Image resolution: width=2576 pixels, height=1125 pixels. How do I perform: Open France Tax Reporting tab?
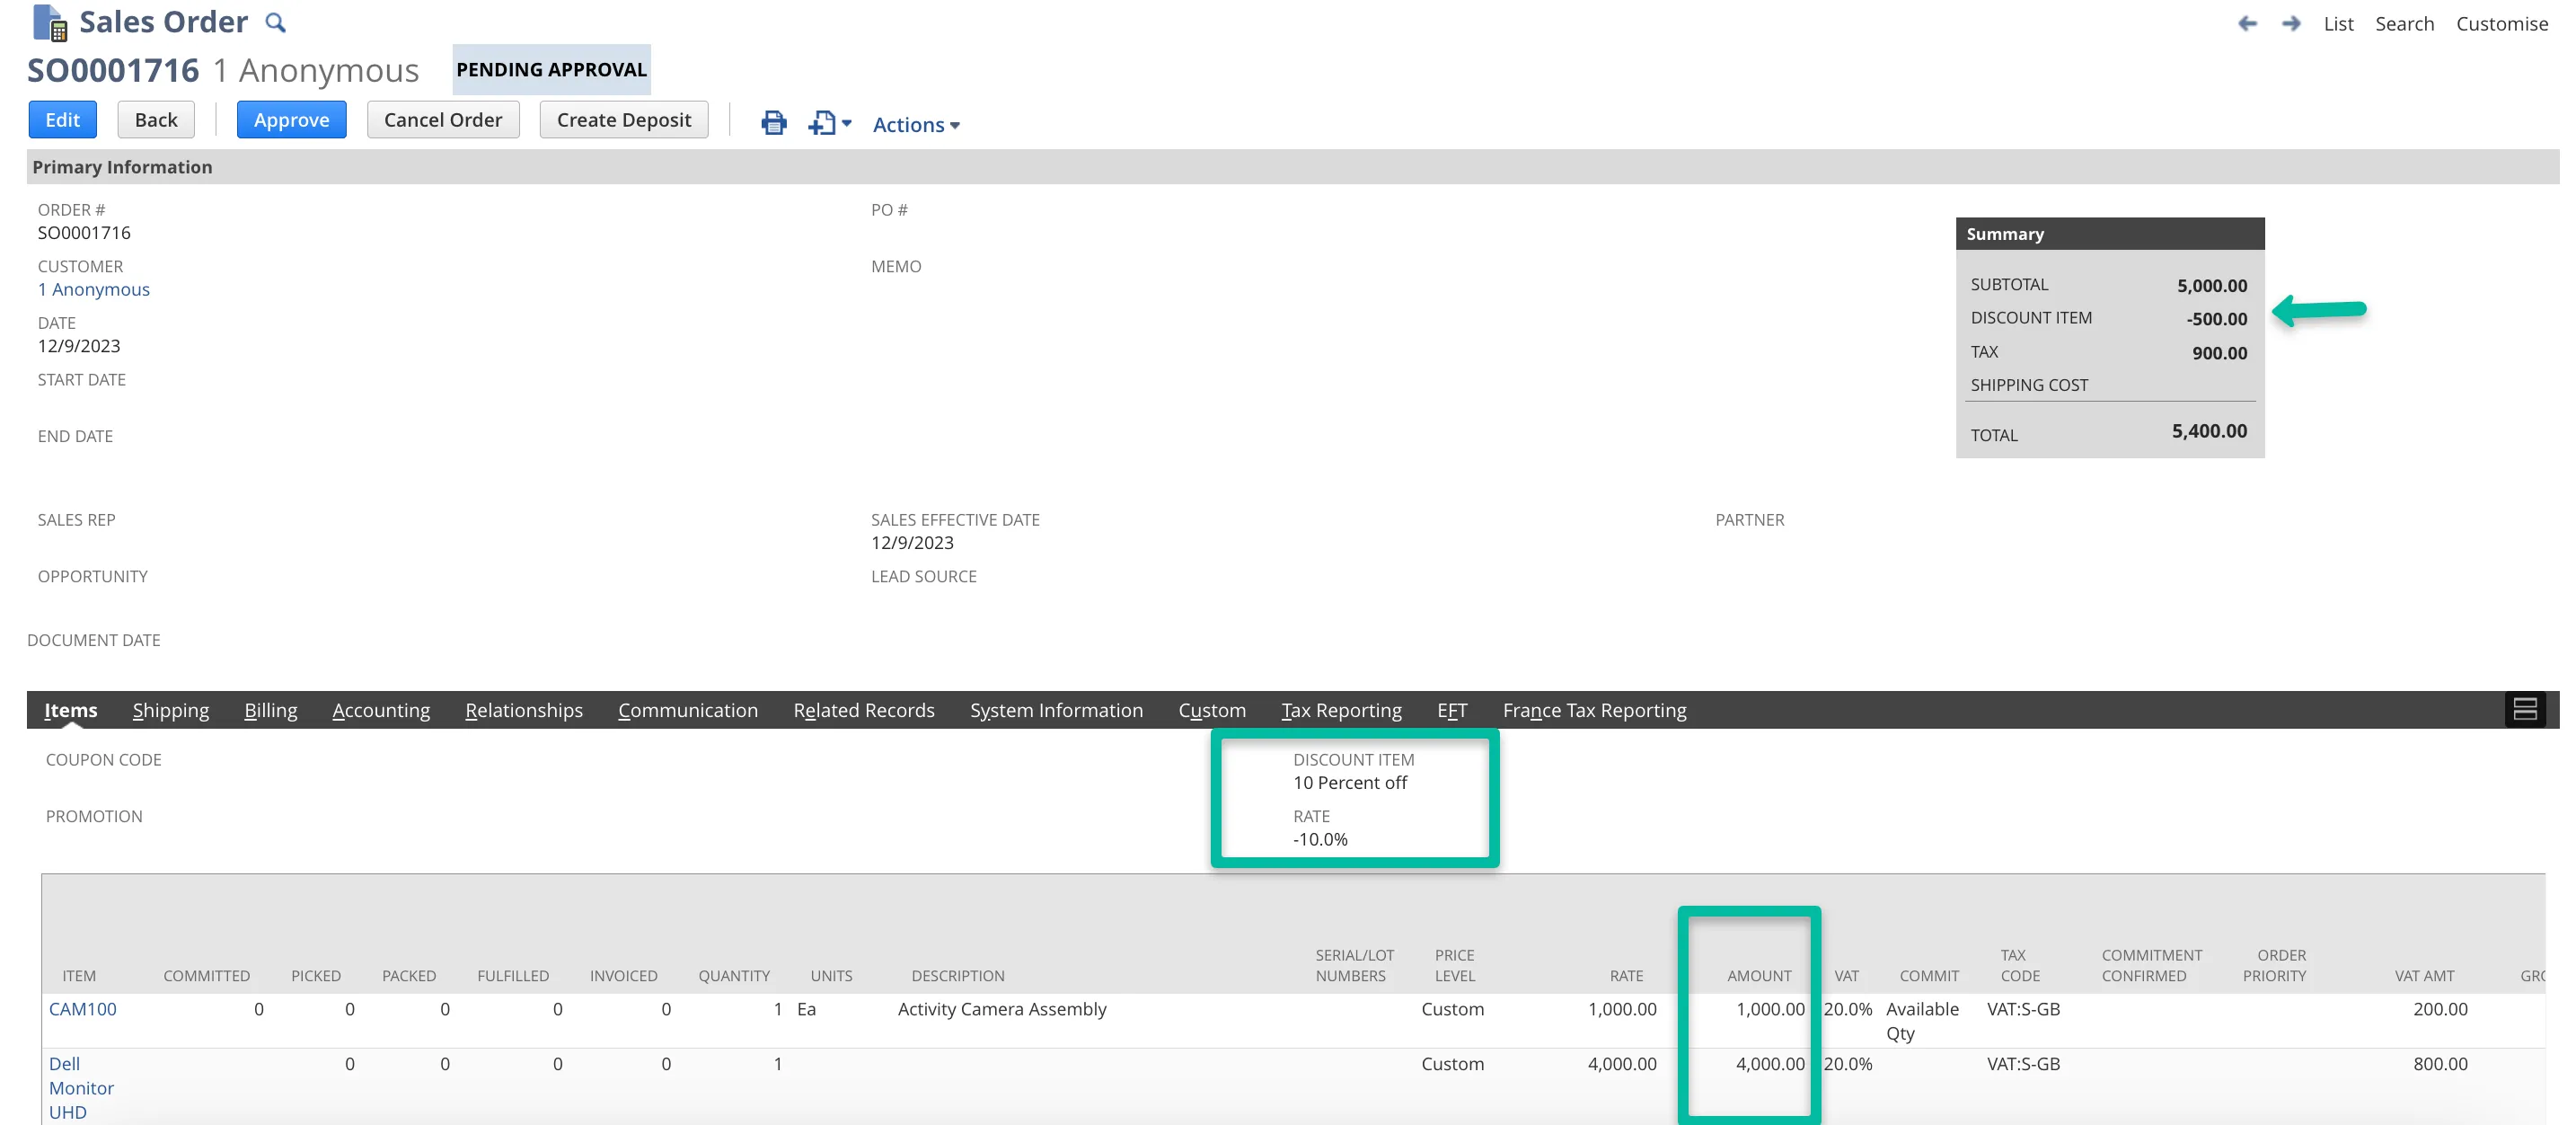1594,710
